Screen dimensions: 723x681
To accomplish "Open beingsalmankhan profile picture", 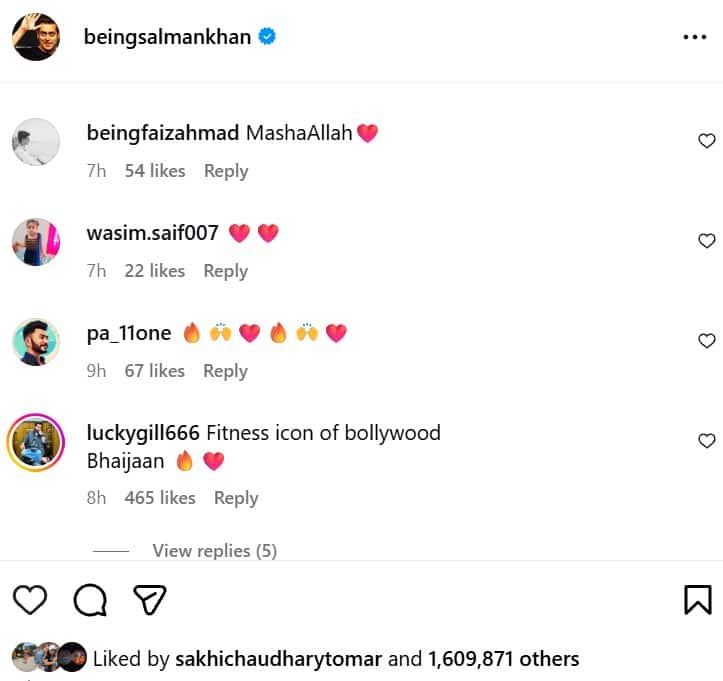I will pos(36,37).
